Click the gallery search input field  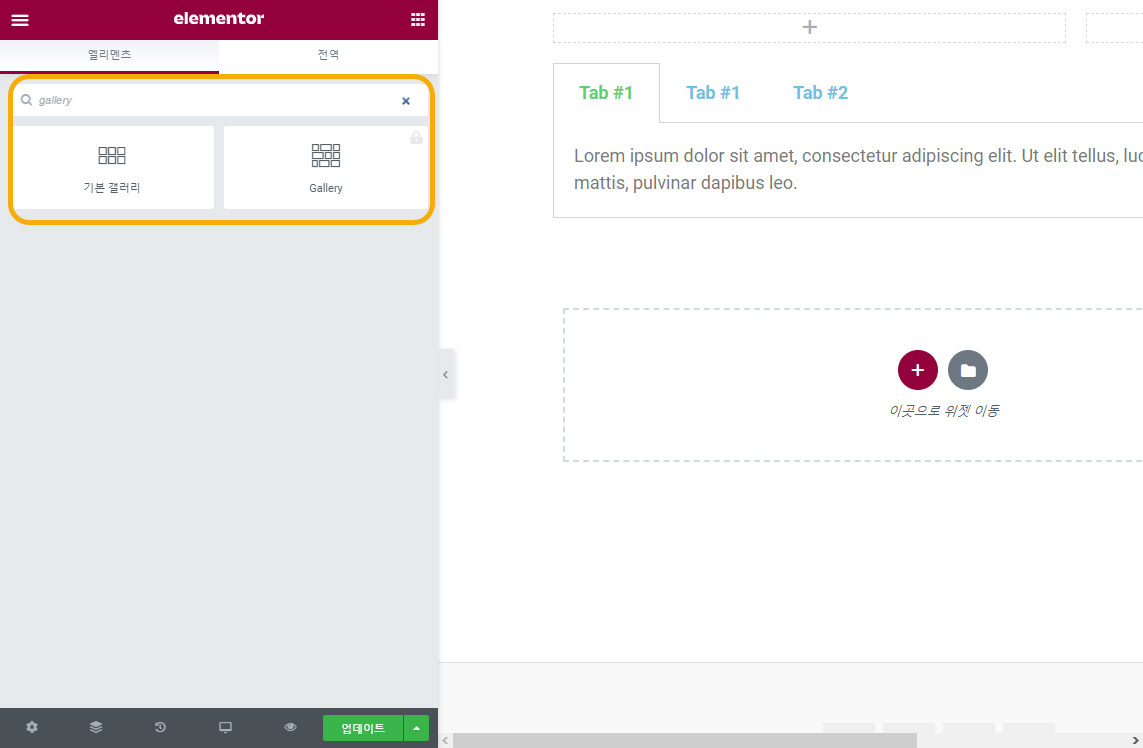click(x=219, y=101)
